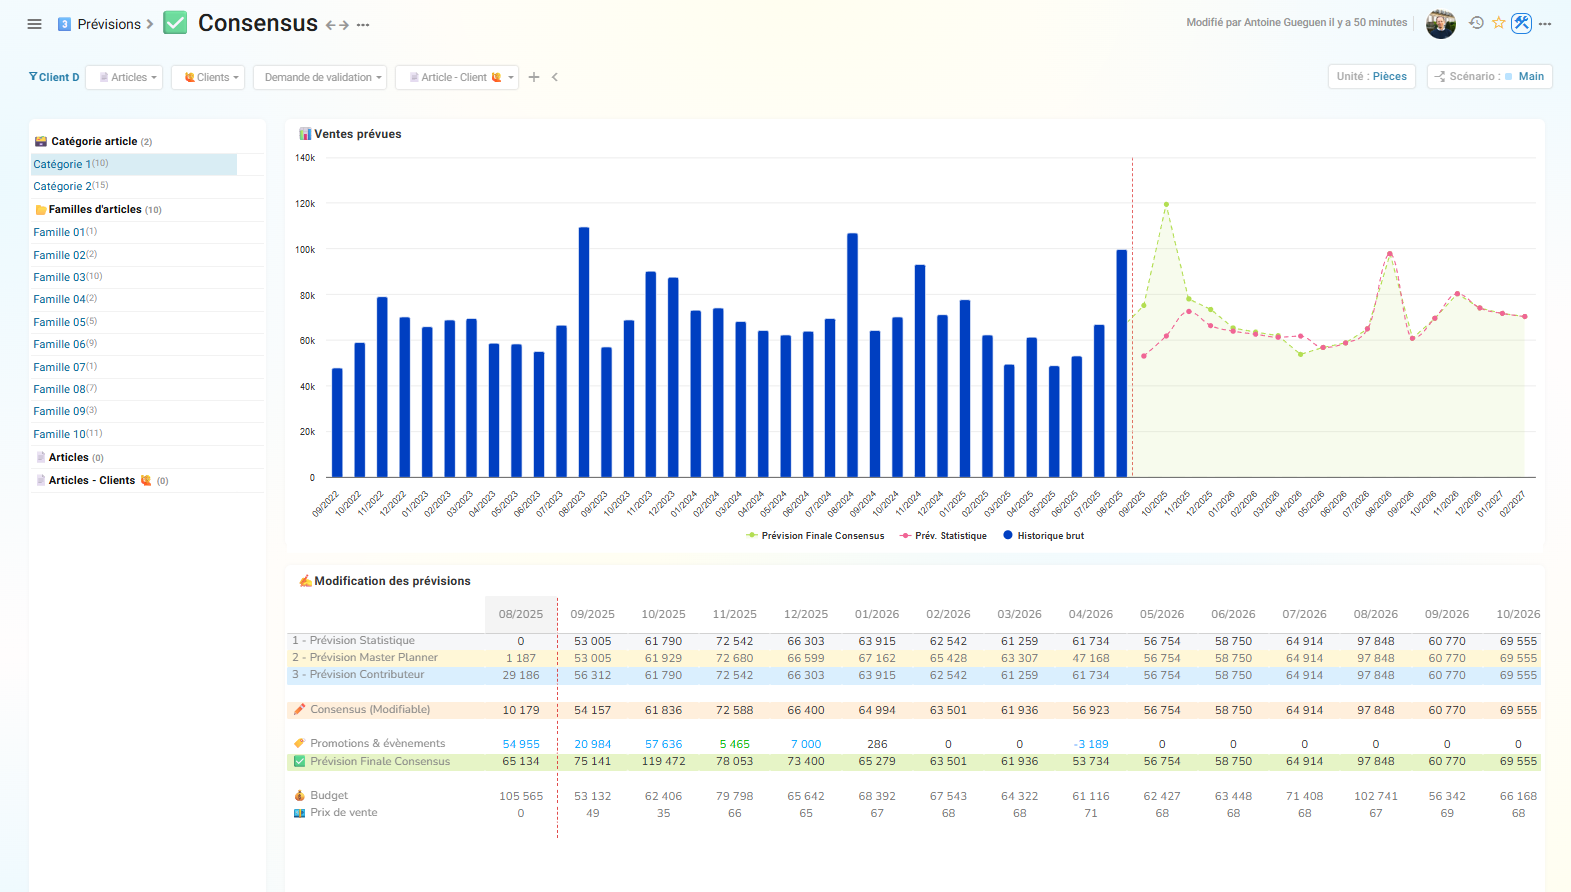This screenshot has height=892, width=1571.
Task: Open the Demande de validation dropdown
Action: coord(321,77)
